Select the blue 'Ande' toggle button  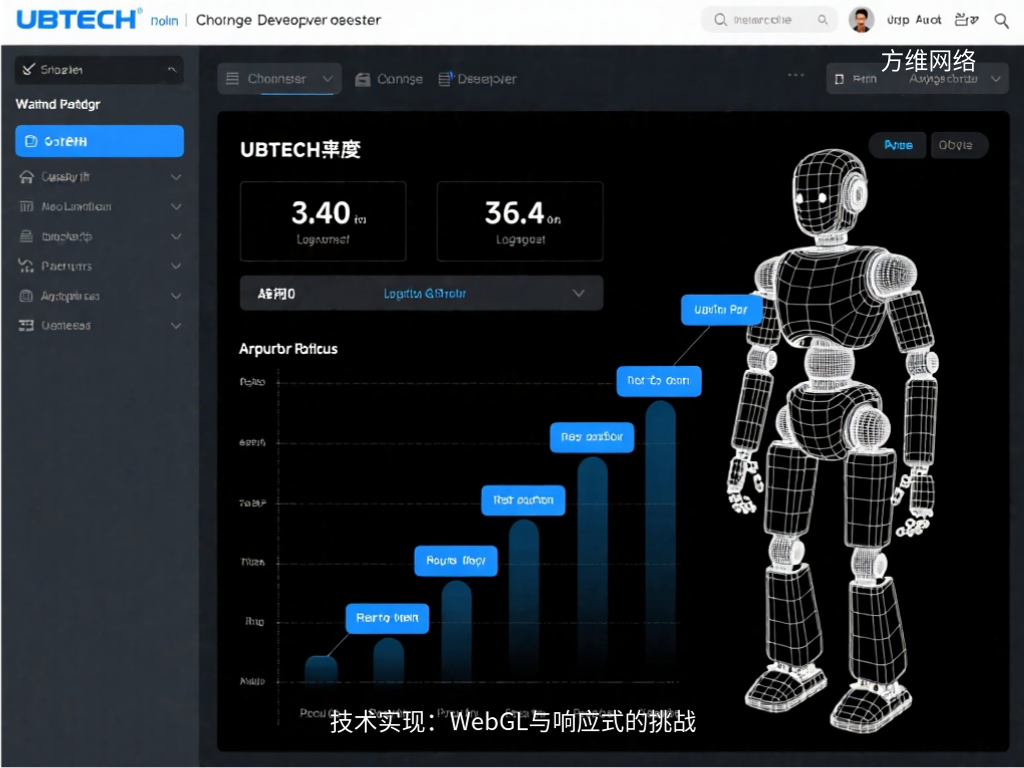[898, 145]
